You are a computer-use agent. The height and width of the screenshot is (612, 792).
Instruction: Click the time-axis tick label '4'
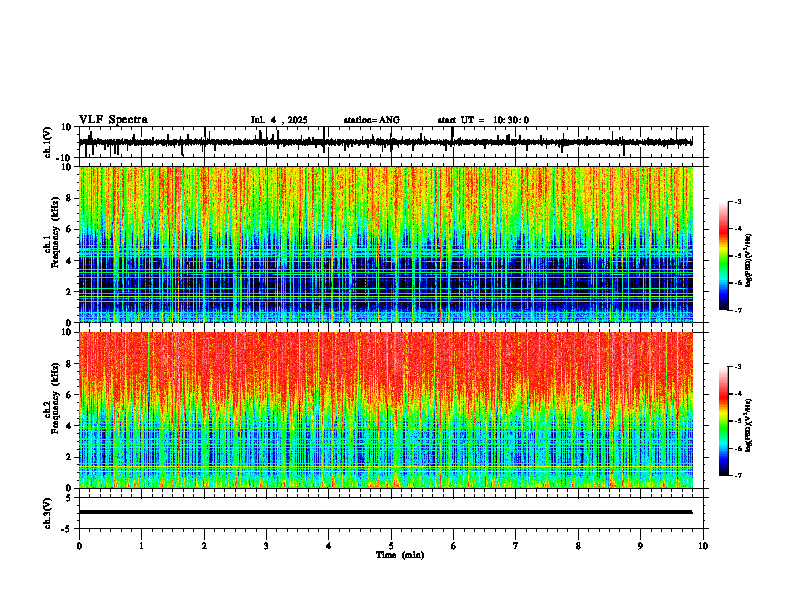tap(329, 546)
